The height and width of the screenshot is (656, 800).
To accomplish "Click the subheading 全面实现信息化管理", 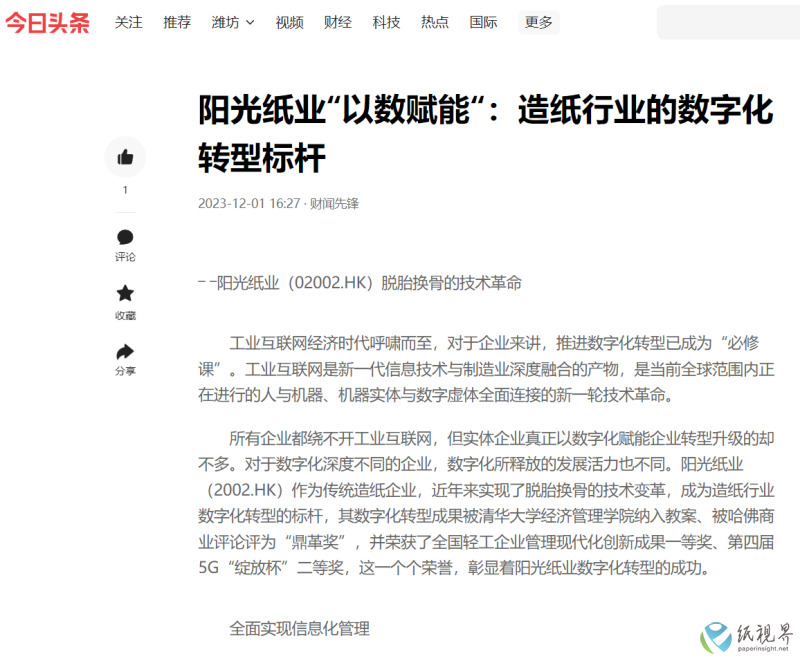I will click(x=299, y=628).
